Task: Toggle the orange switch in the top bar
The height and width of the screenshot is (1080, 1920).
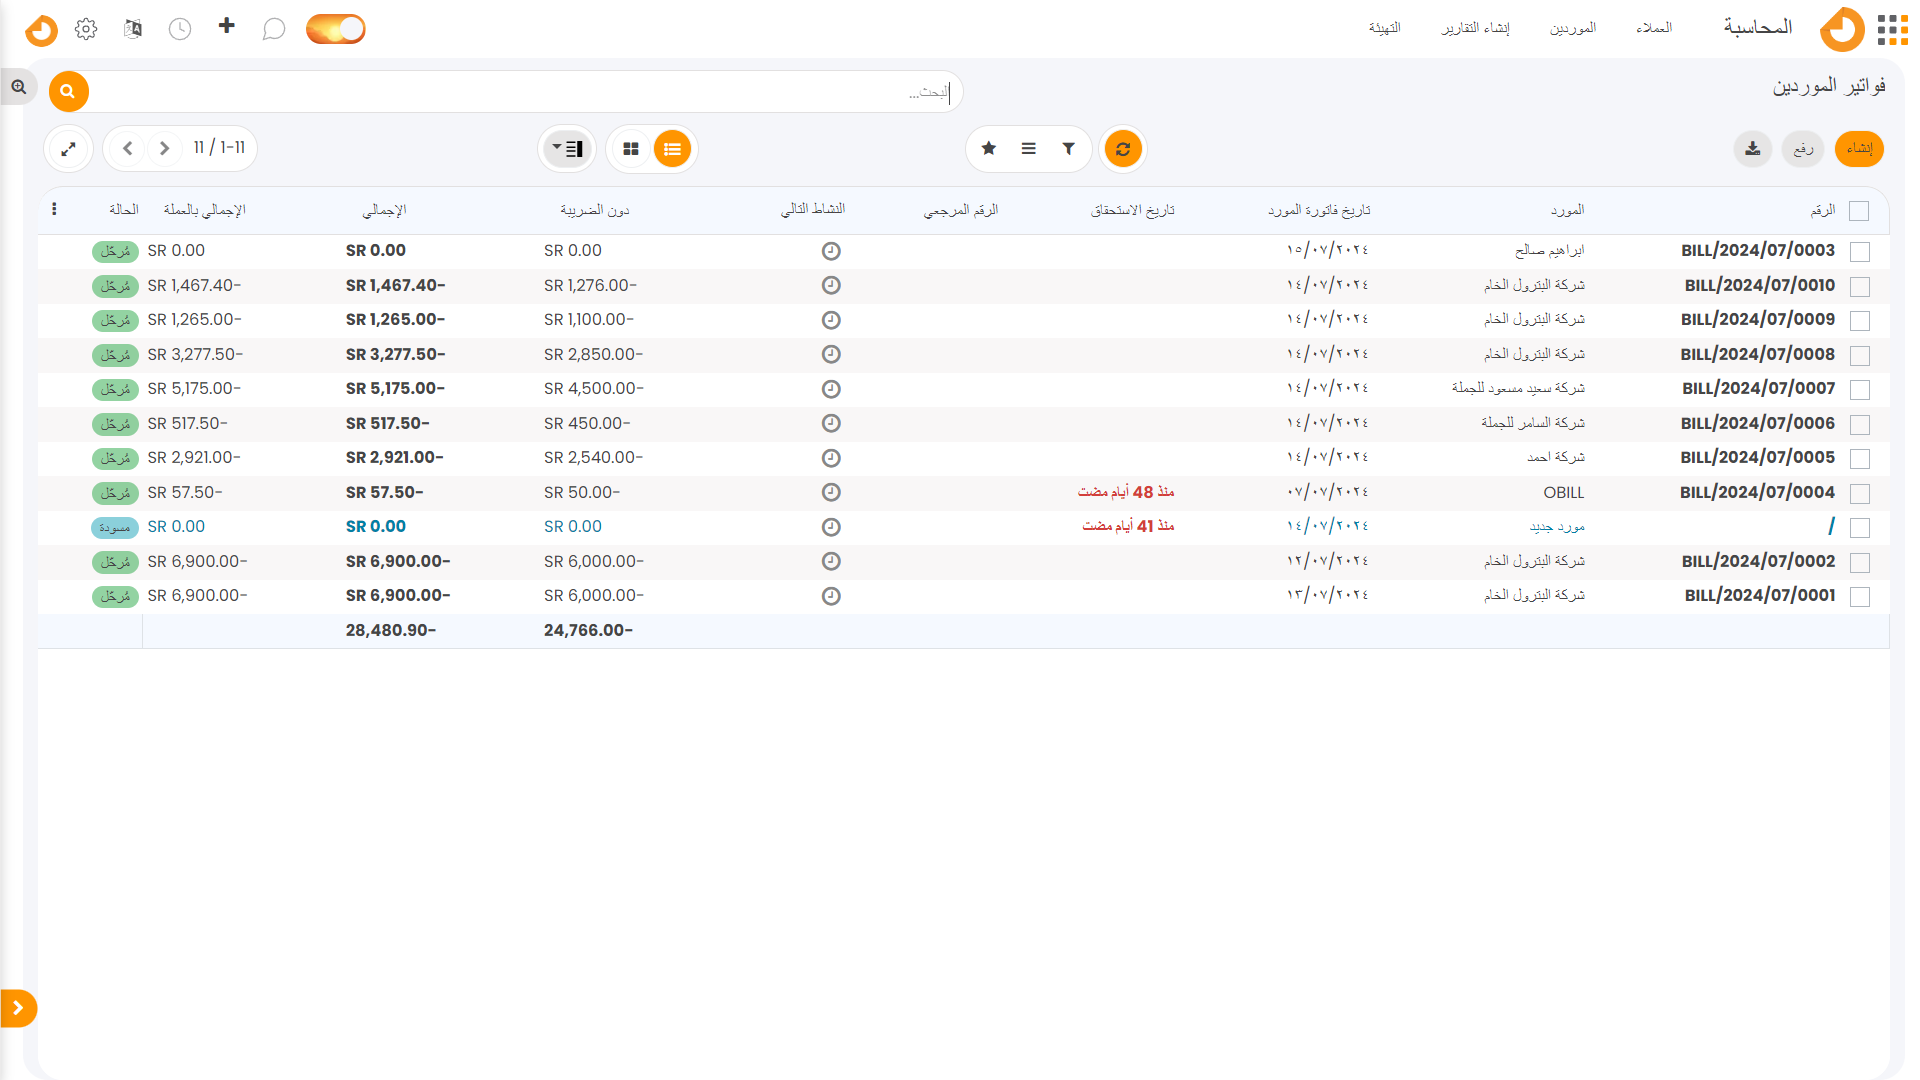Action: pos(336,29)
